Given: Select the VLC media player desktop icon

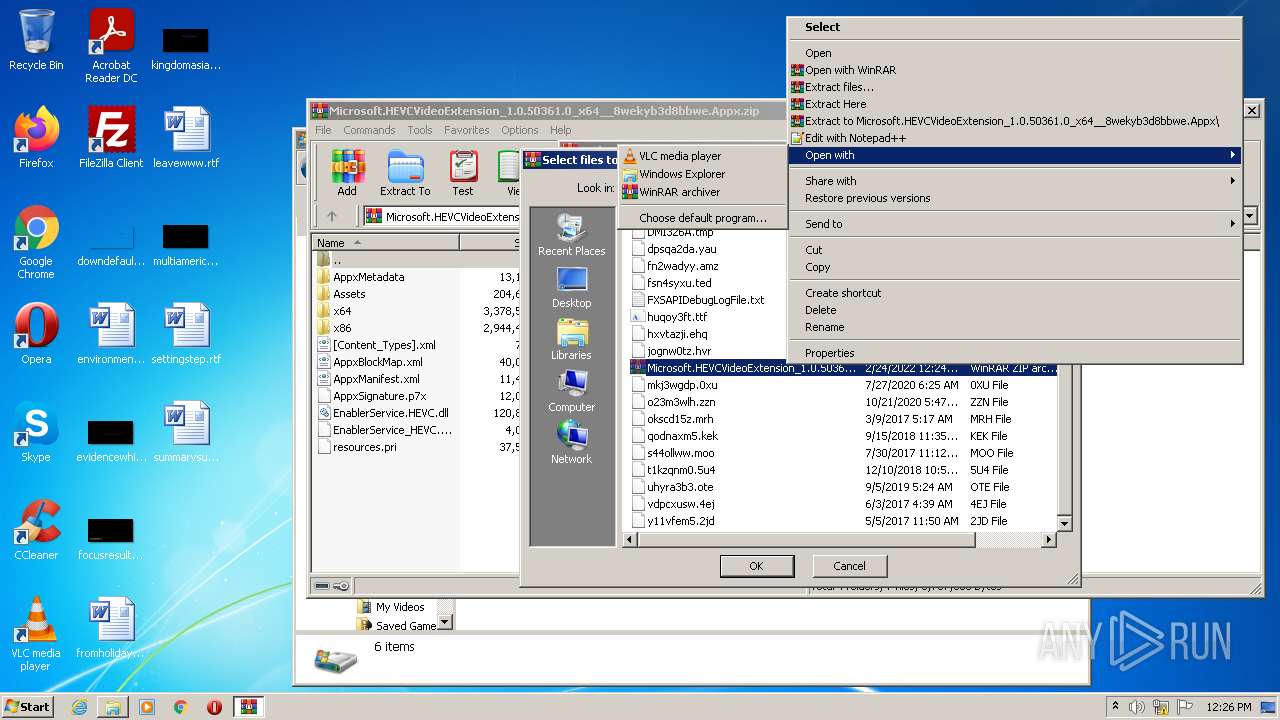Looking at the screenshot, I should pyautogui.click(x=36, y=634).
